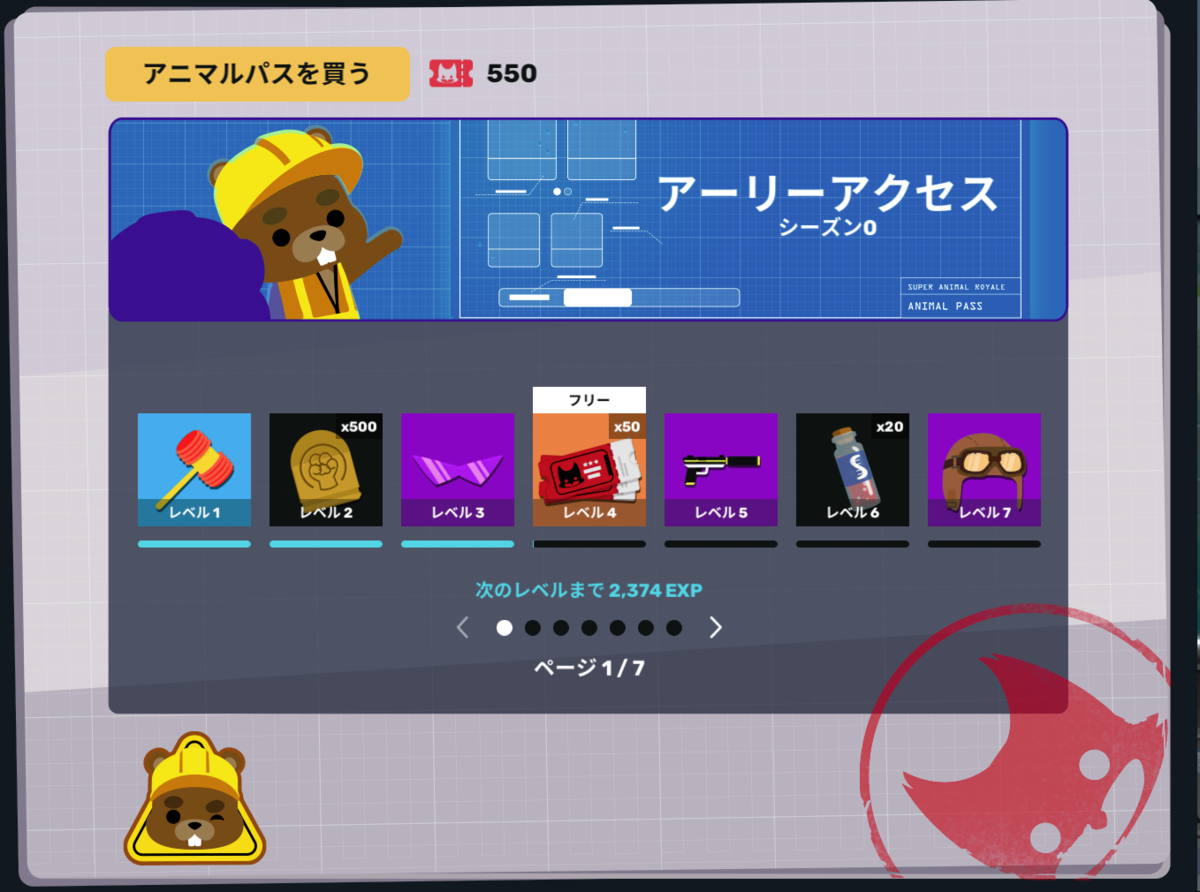Click the level 3 progress bar
Image resolution: width=1200 pixels, height=892 pixels.
pos(458,544)
